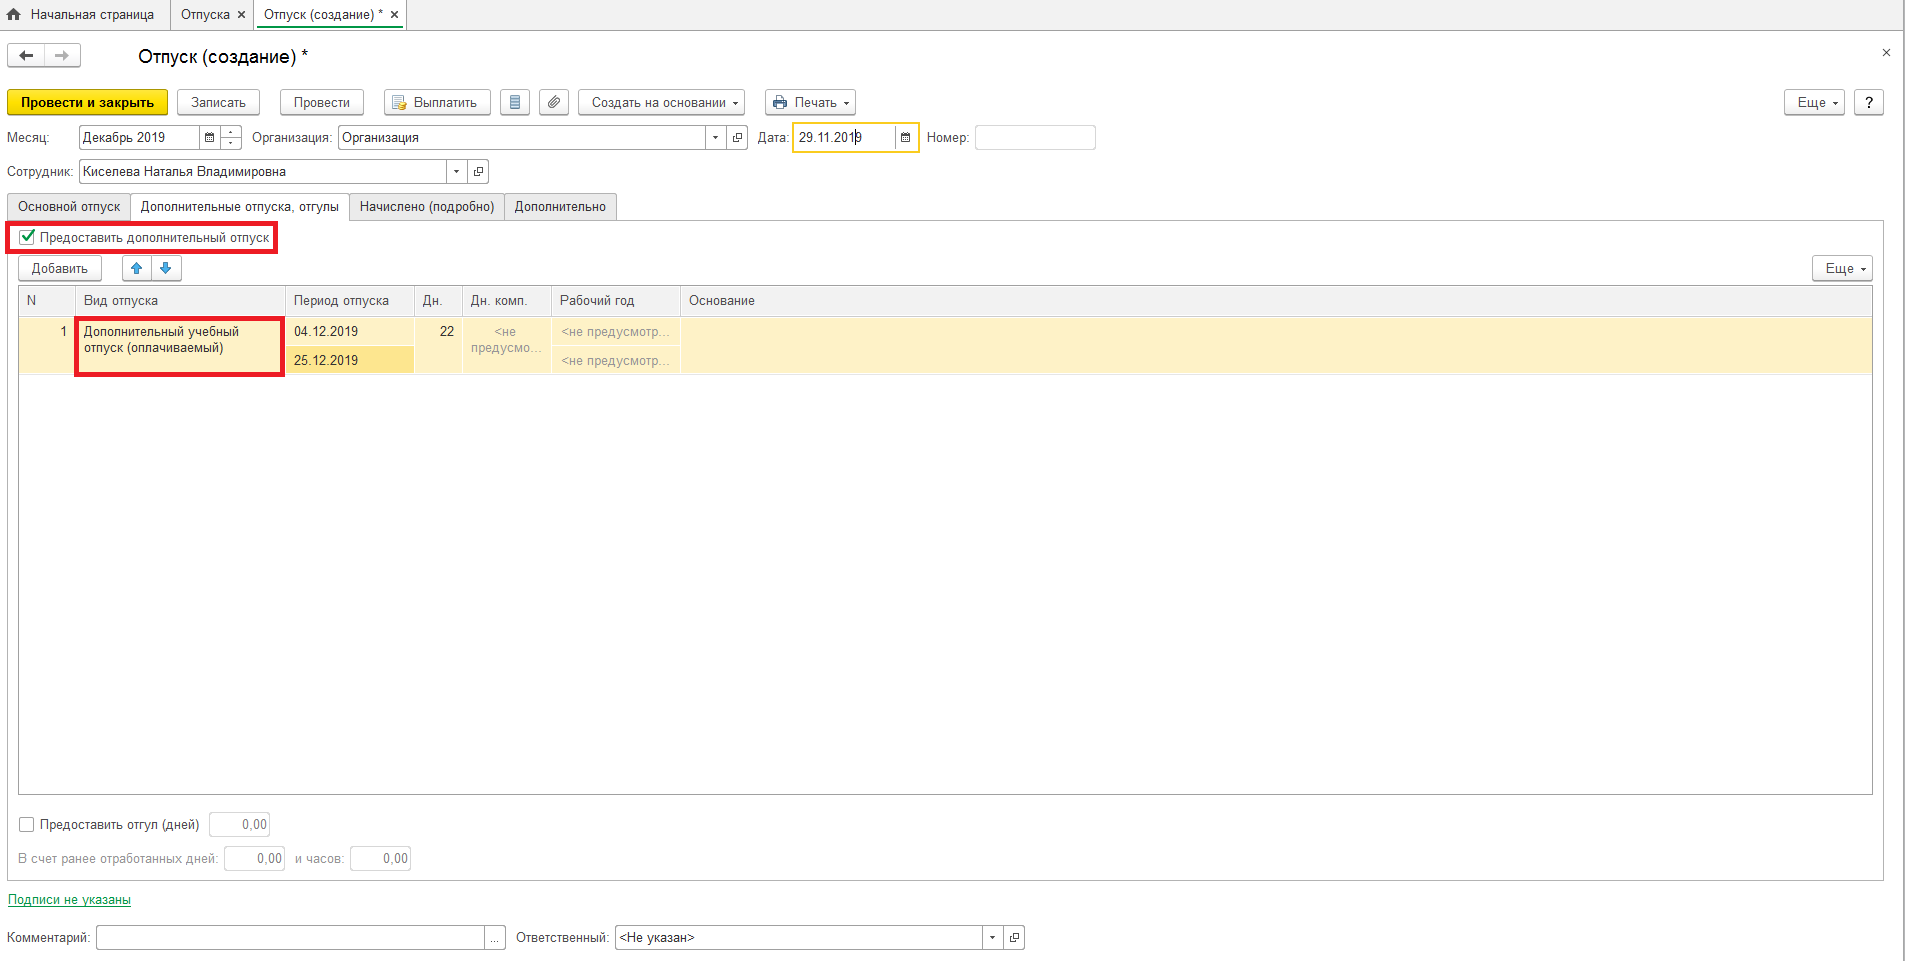
Task: Click the back navigation arrow
Action: click(26, 56)
